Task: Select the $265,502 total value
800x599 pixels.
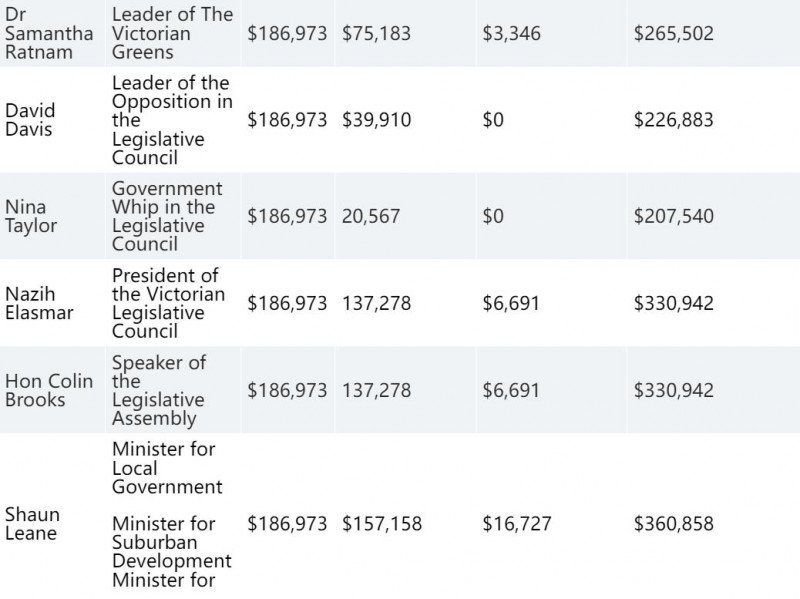Action: click(673, 34)
